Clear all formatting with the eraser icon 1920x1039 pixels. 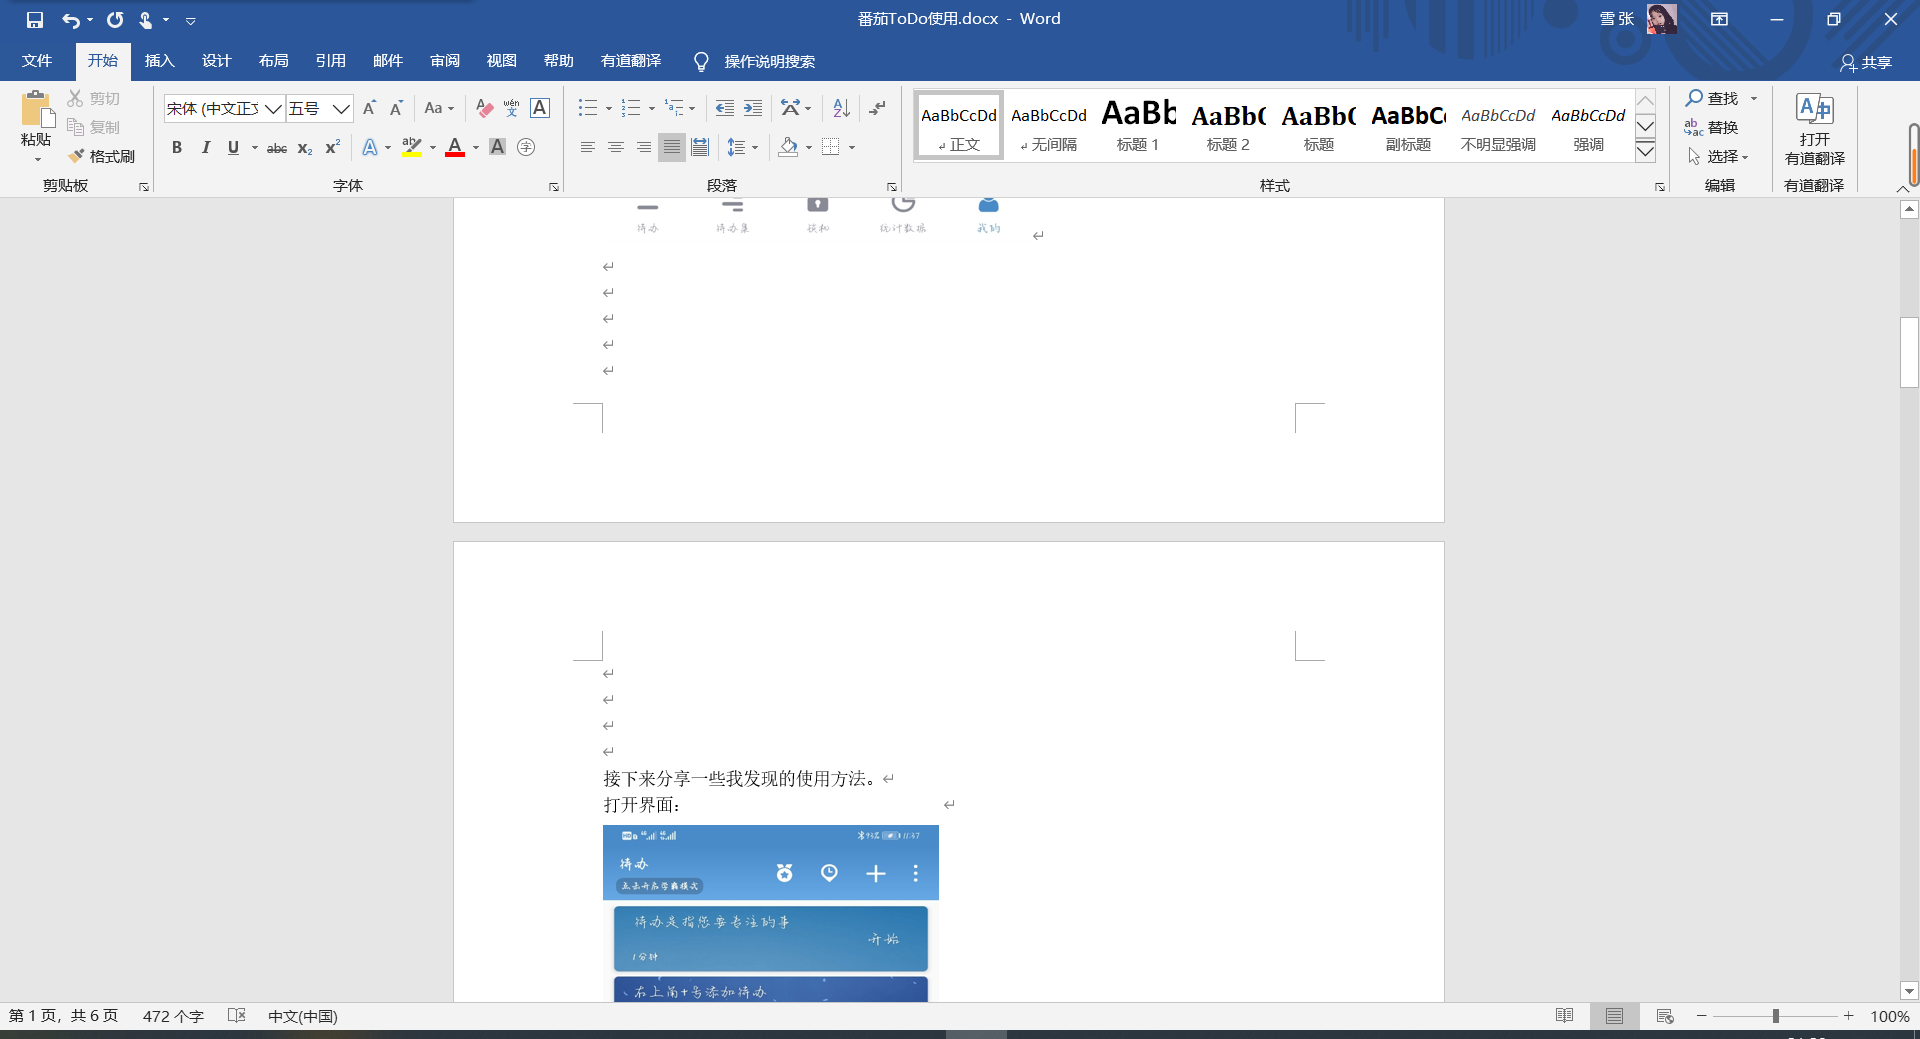pyautogui.click(x=485, y=108)
